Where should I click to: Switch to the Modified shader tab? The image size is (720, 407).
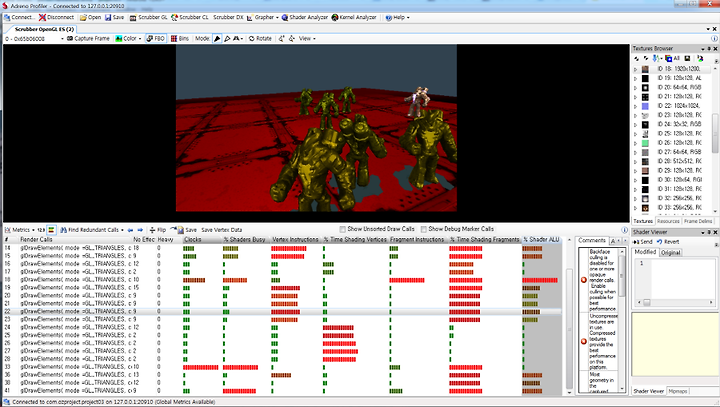pyautogui.click(x=645, y=252)
